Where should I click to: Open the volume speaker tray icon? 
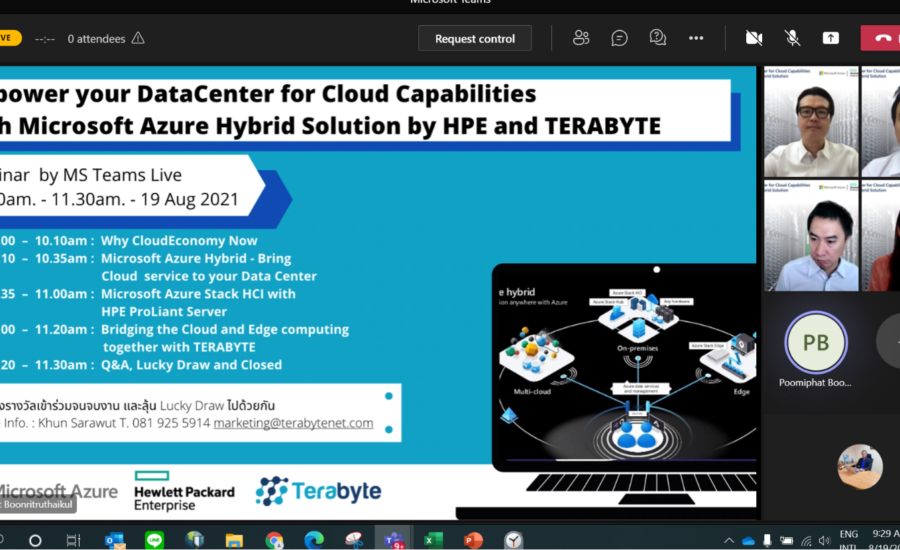tap(825, 540)
